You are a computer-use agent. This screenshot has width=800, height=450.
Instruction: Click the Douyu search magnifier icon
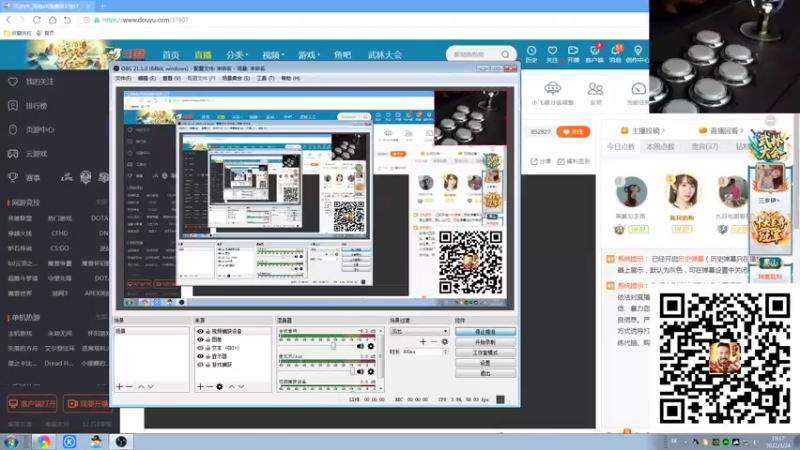click(505, 54)
